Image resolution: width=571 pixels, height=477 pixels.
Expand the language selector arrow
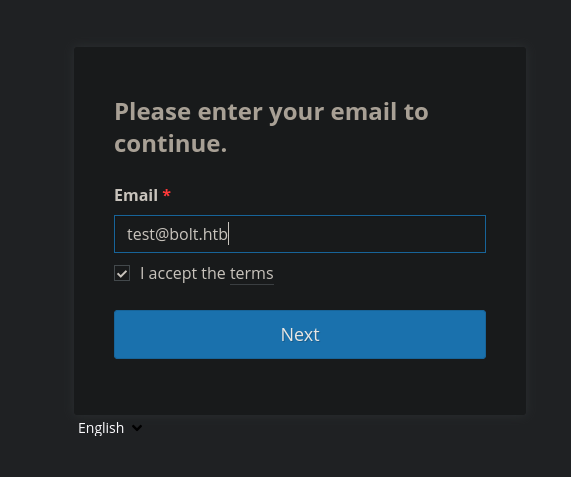(x=137, y=428)
